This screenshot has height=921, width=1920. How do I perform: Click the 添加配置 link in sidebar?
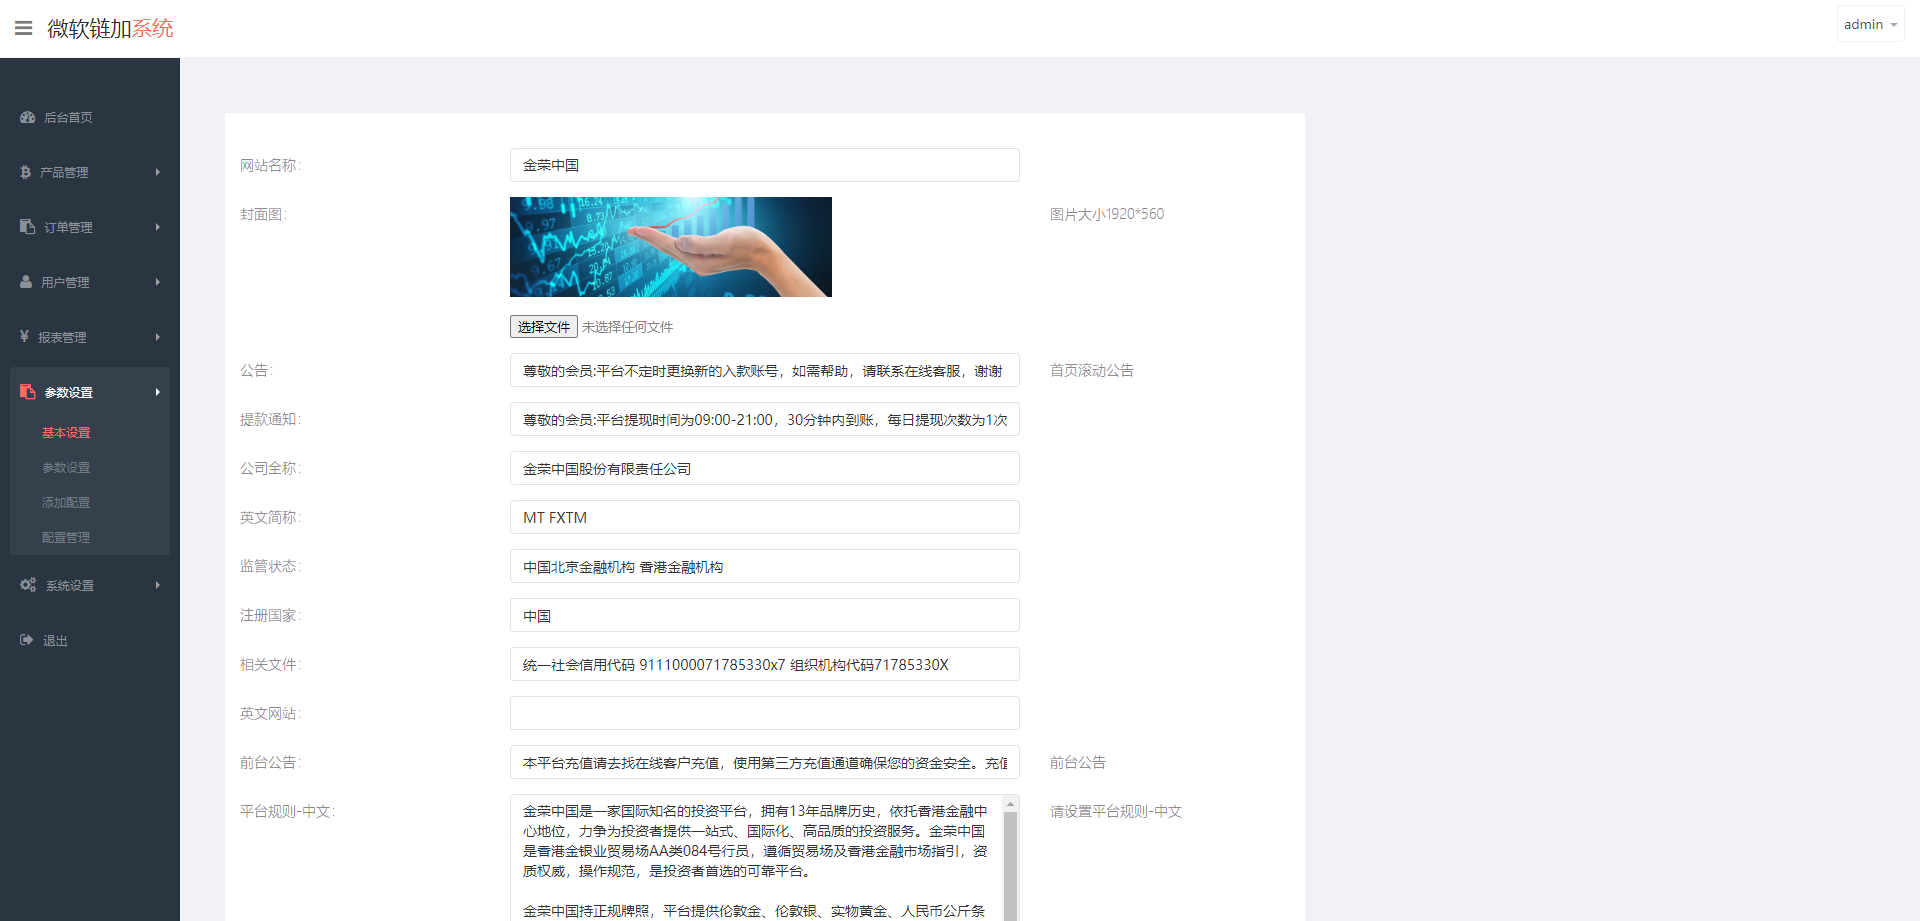point(65,502)
